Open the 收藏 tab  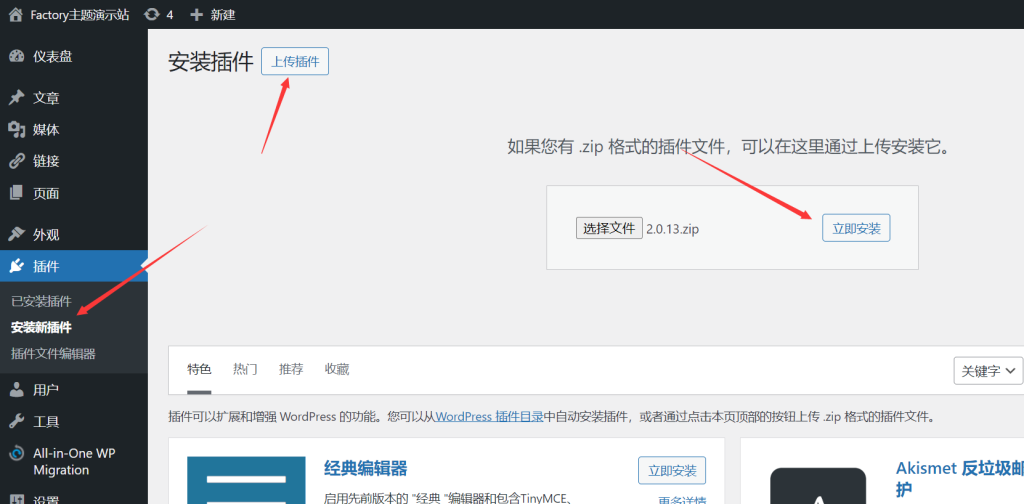pos(337,369)
